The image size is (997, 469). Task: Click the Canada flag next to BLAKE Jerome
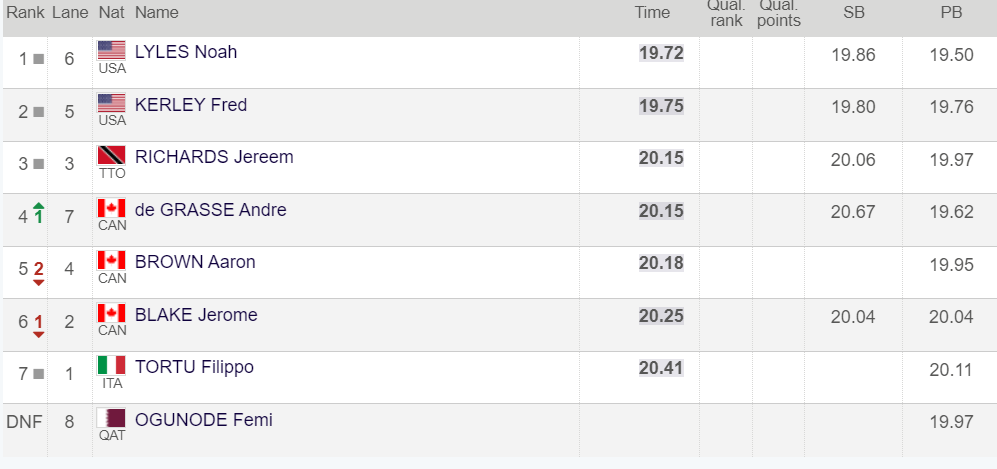tap(111, 313)
